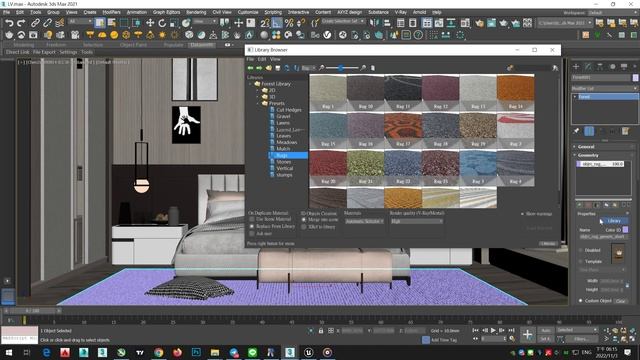Screen dimensions: 640x360
Task: Open the Graph Editors menu
Action: pyautogui.click(x=167, y=12)
